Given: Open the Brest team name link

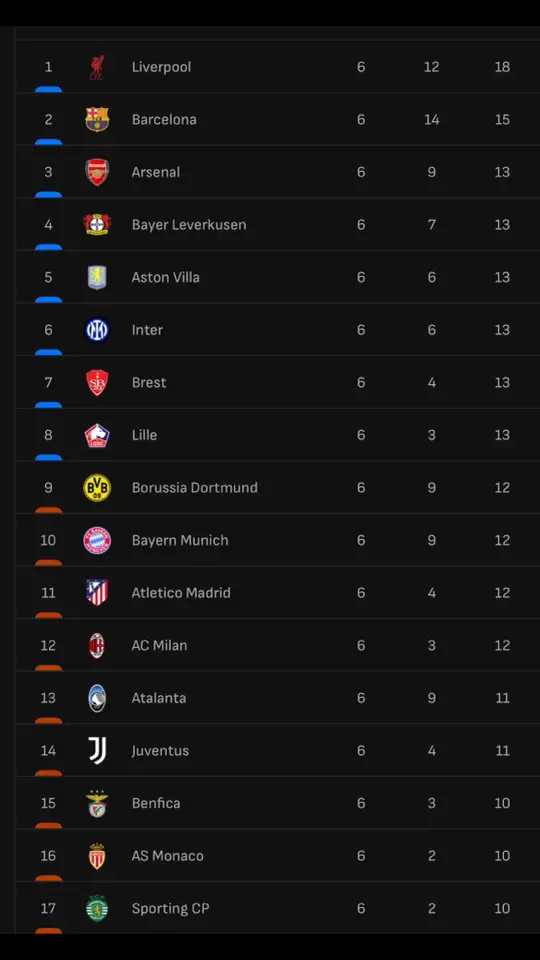Looking at the screenshot, I should 149,383.
